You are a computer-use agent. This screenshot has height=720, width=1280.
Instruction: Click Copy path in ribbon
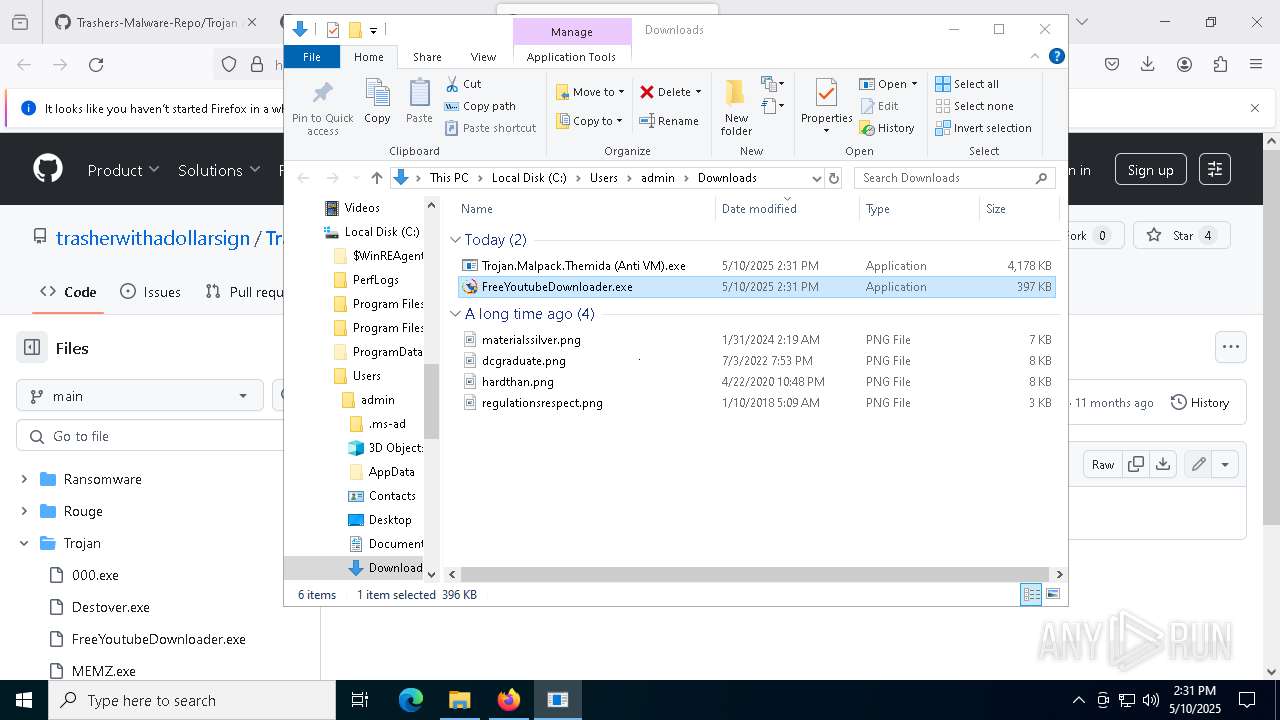click(x=480, y=106)
